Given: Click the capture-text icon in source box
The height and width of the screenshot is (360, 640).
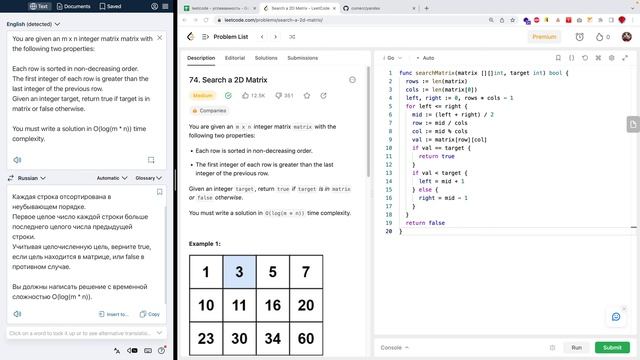Looking at the screenshot, I should 151,160.
